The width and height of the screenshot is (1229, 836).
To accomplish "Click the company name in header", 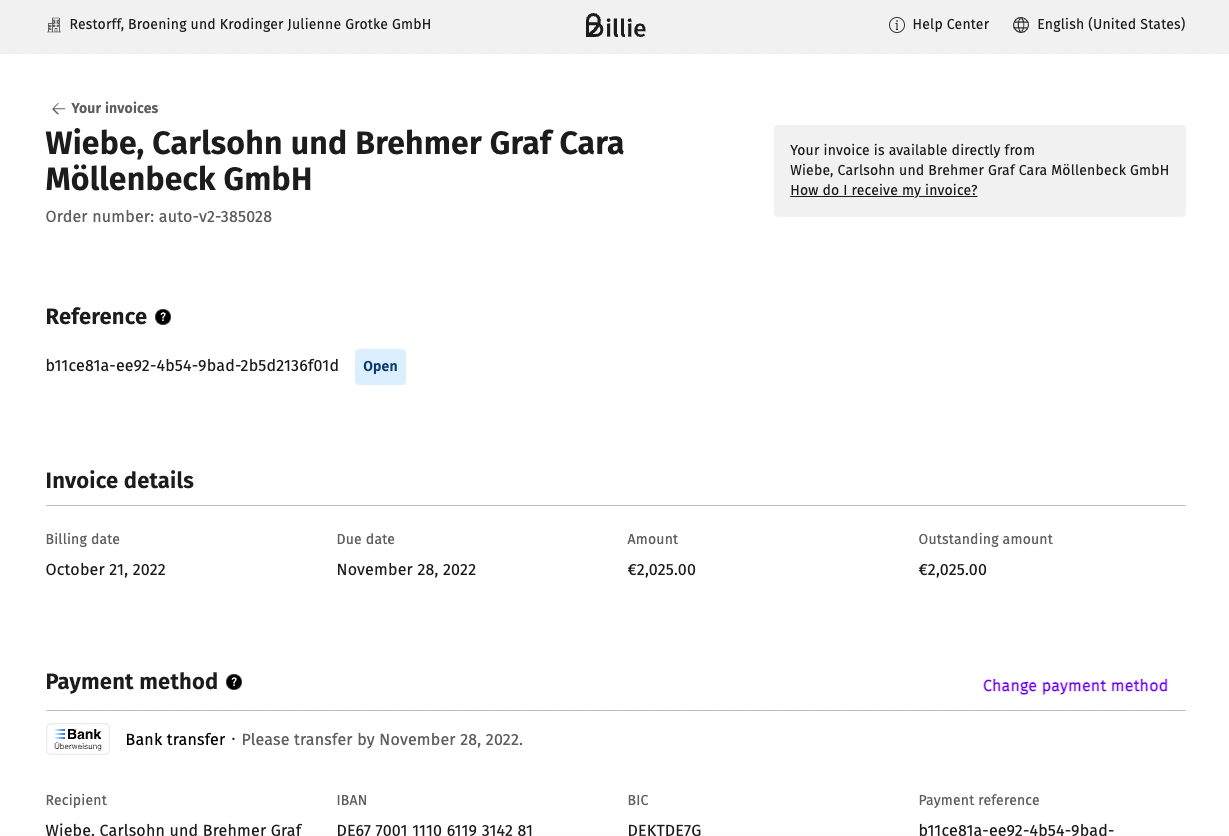I will (x=250, y=25).
